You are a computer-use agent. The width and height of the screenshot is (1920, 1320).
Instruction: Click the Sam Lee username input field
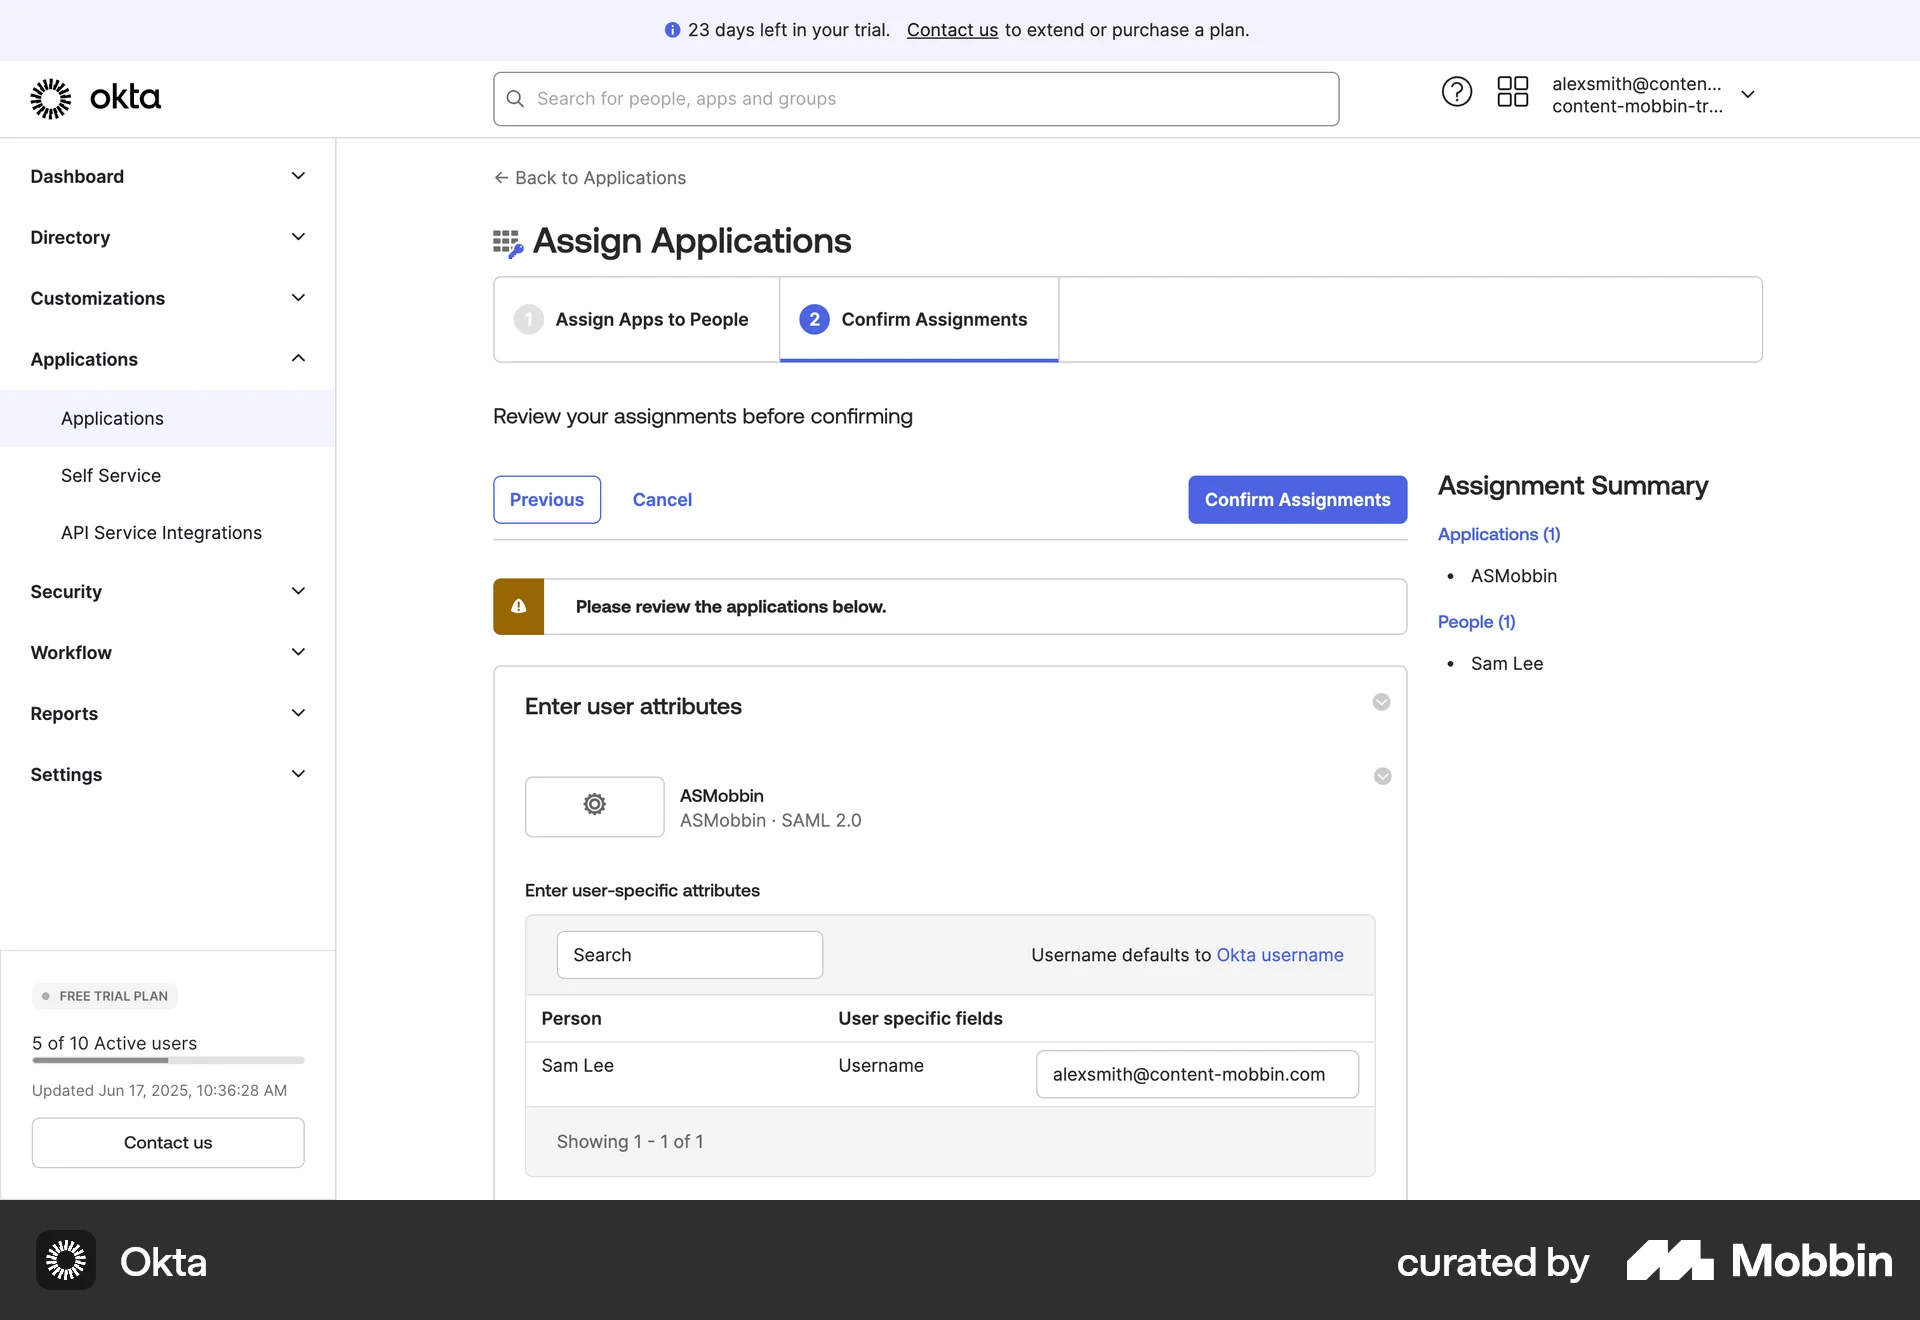(x=1196, y=1074)
